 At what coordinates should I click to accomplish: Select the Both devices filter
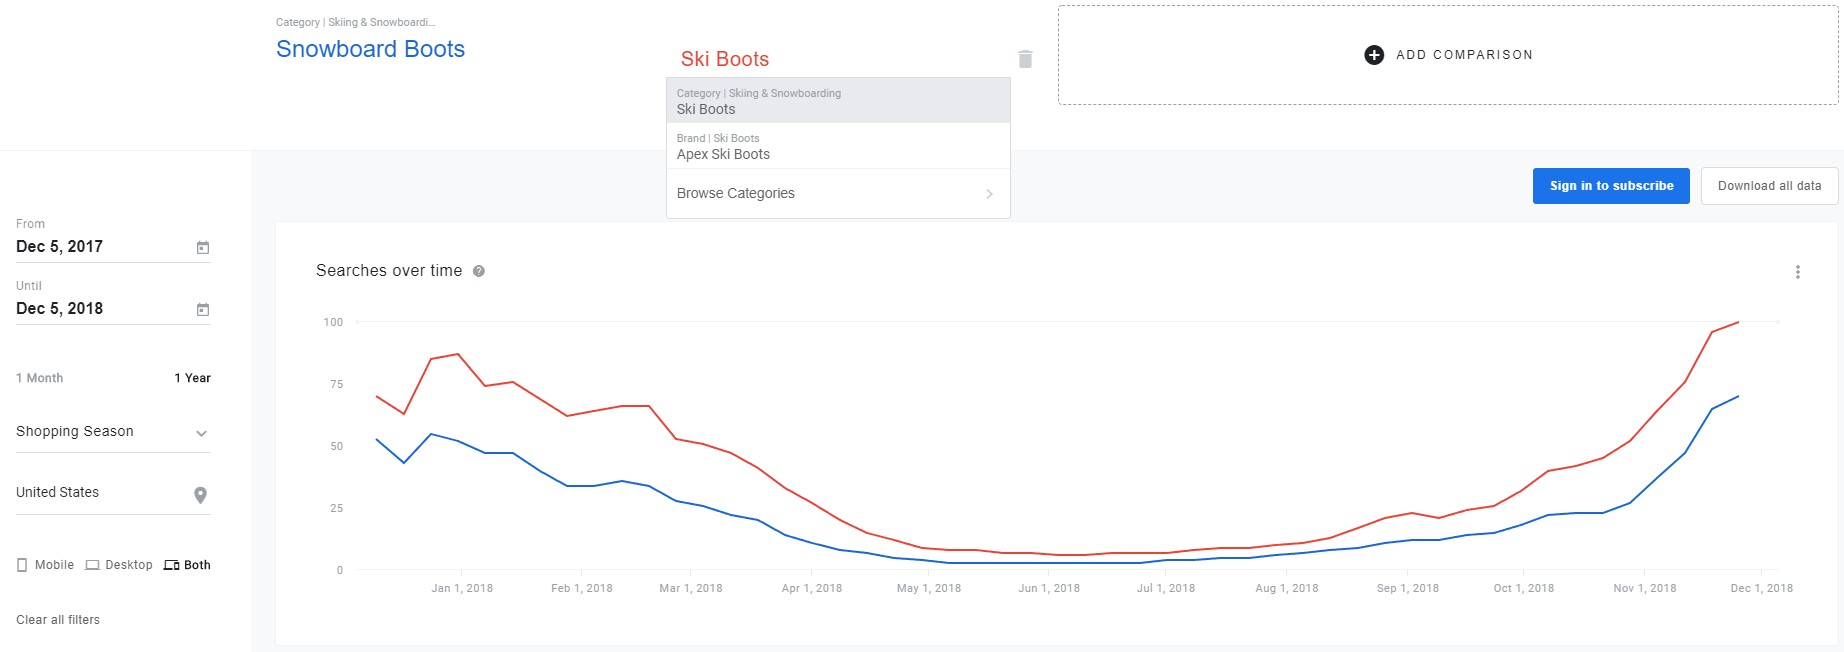coord(187,565)
